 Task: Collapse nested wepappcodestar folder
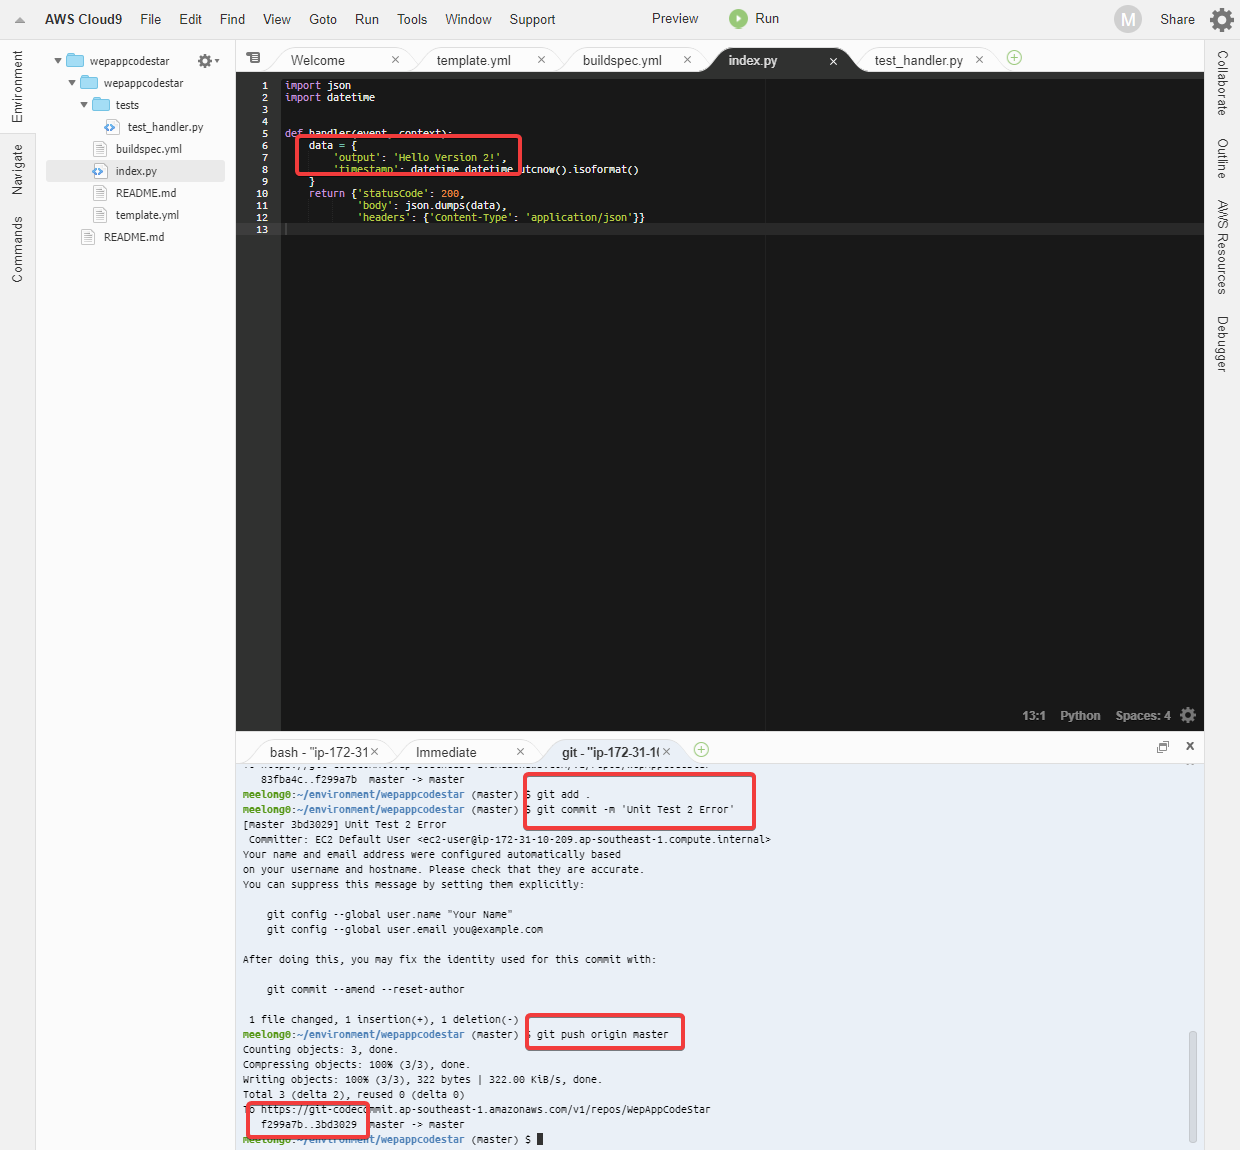coord(72,83)
